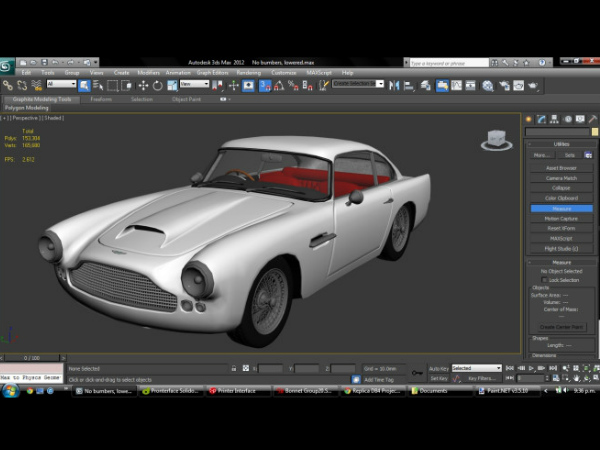
Task: Open the Create command panel tab
Action: (x=531, y=119)
